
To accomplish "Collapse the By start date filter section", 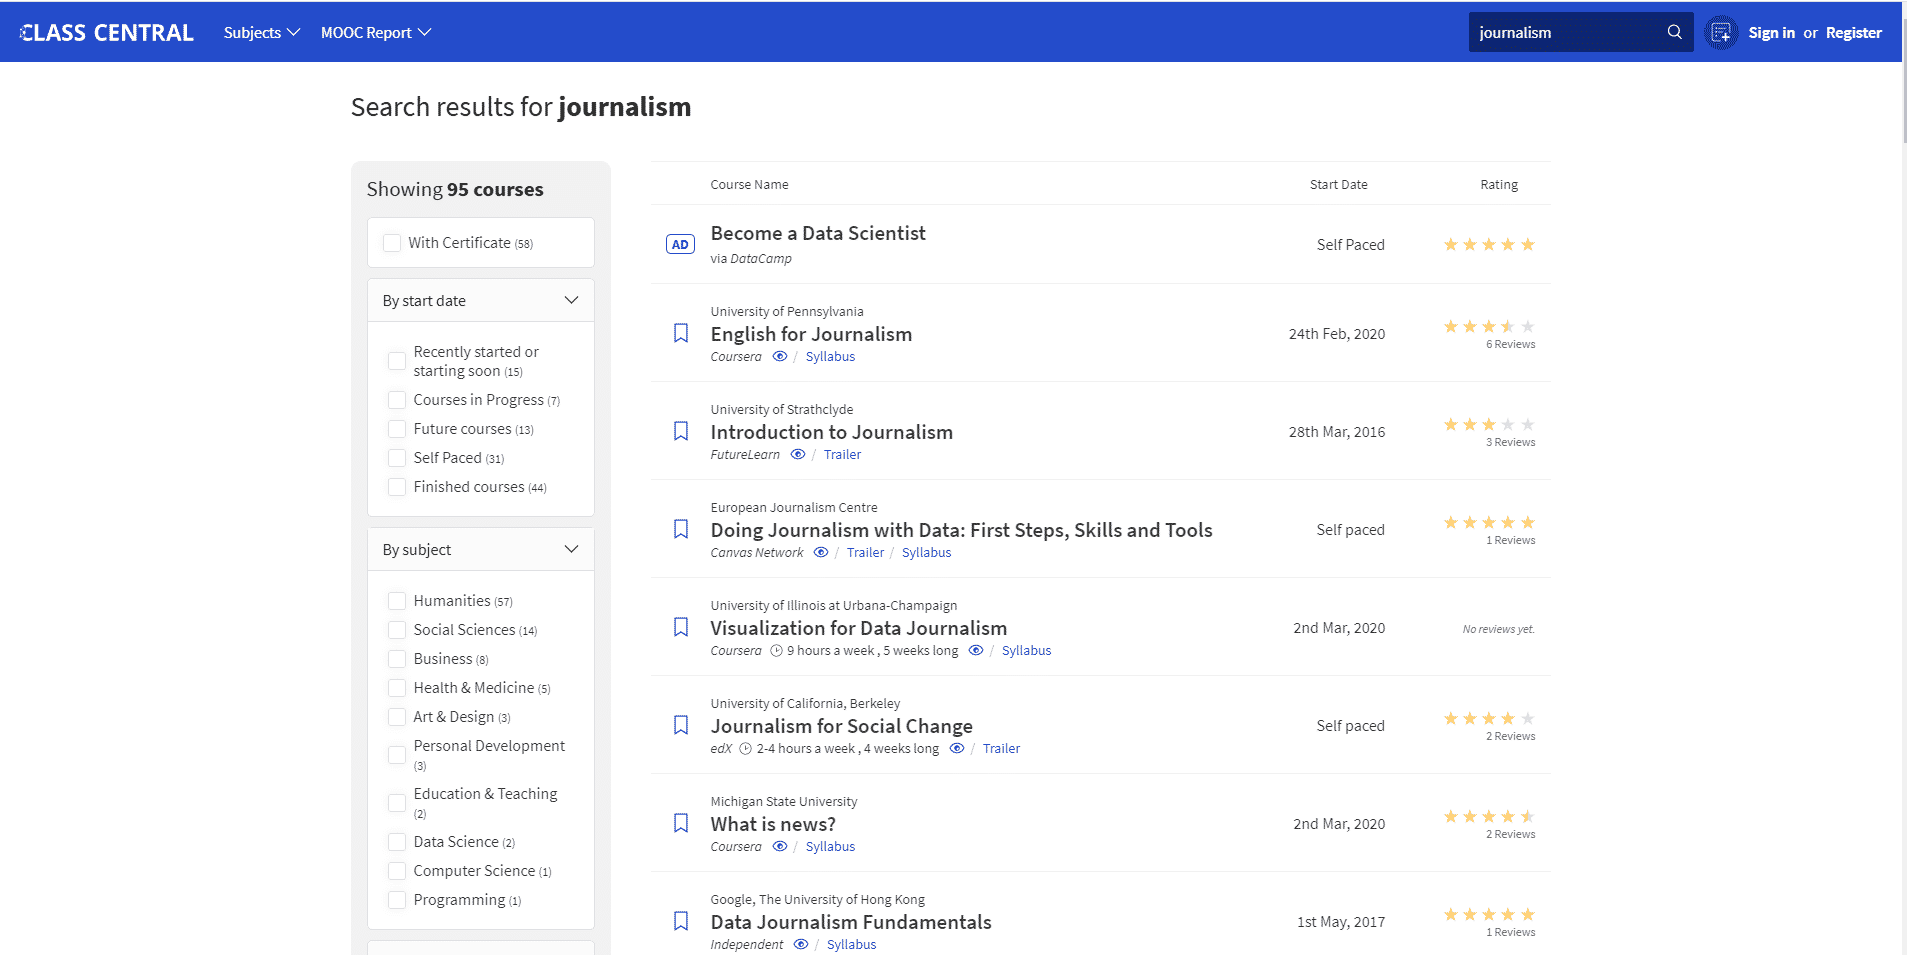I will pos(481,300).
